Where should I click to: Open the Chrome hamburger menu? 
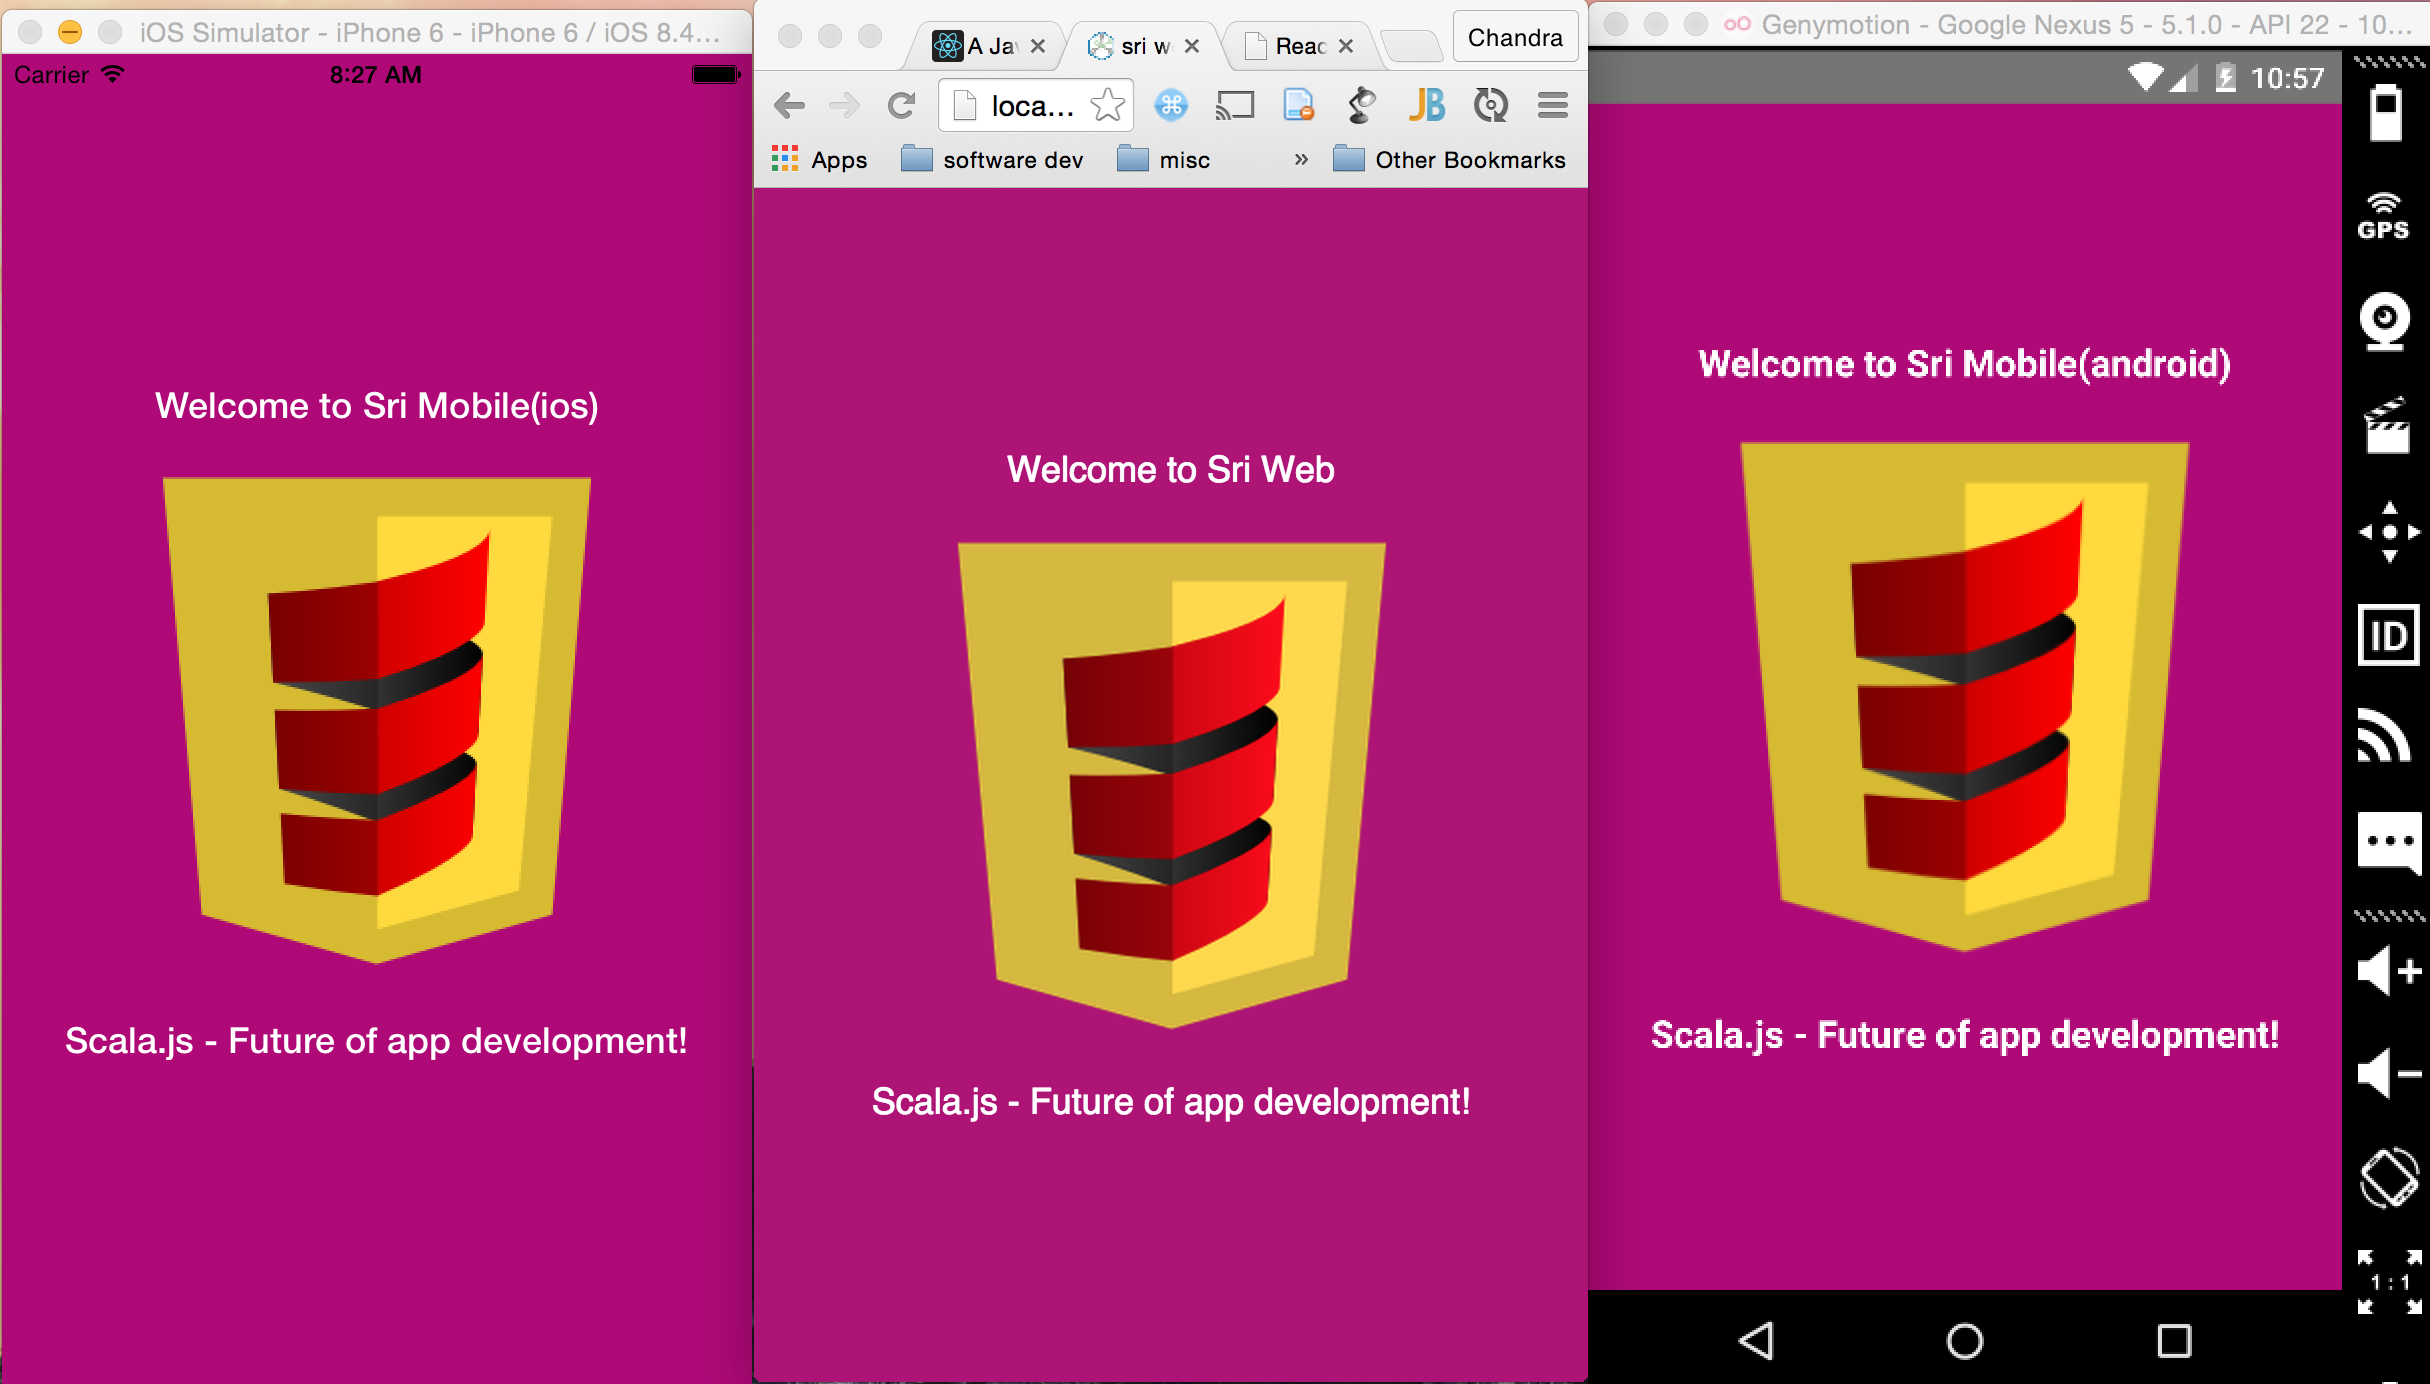tap(1552, 106)
